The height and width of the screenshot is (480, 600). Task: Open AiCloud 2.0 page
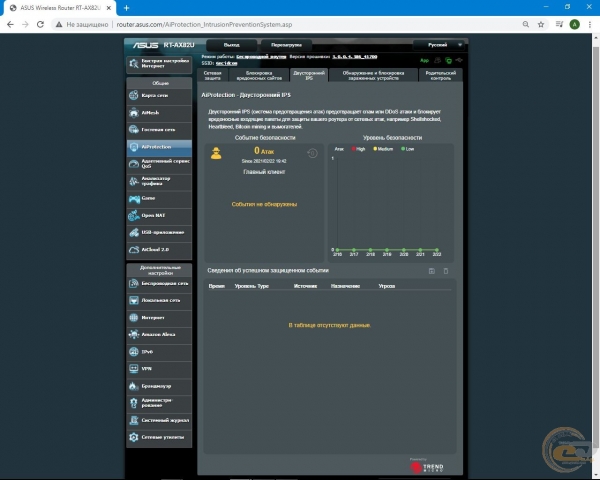(159, 250)
